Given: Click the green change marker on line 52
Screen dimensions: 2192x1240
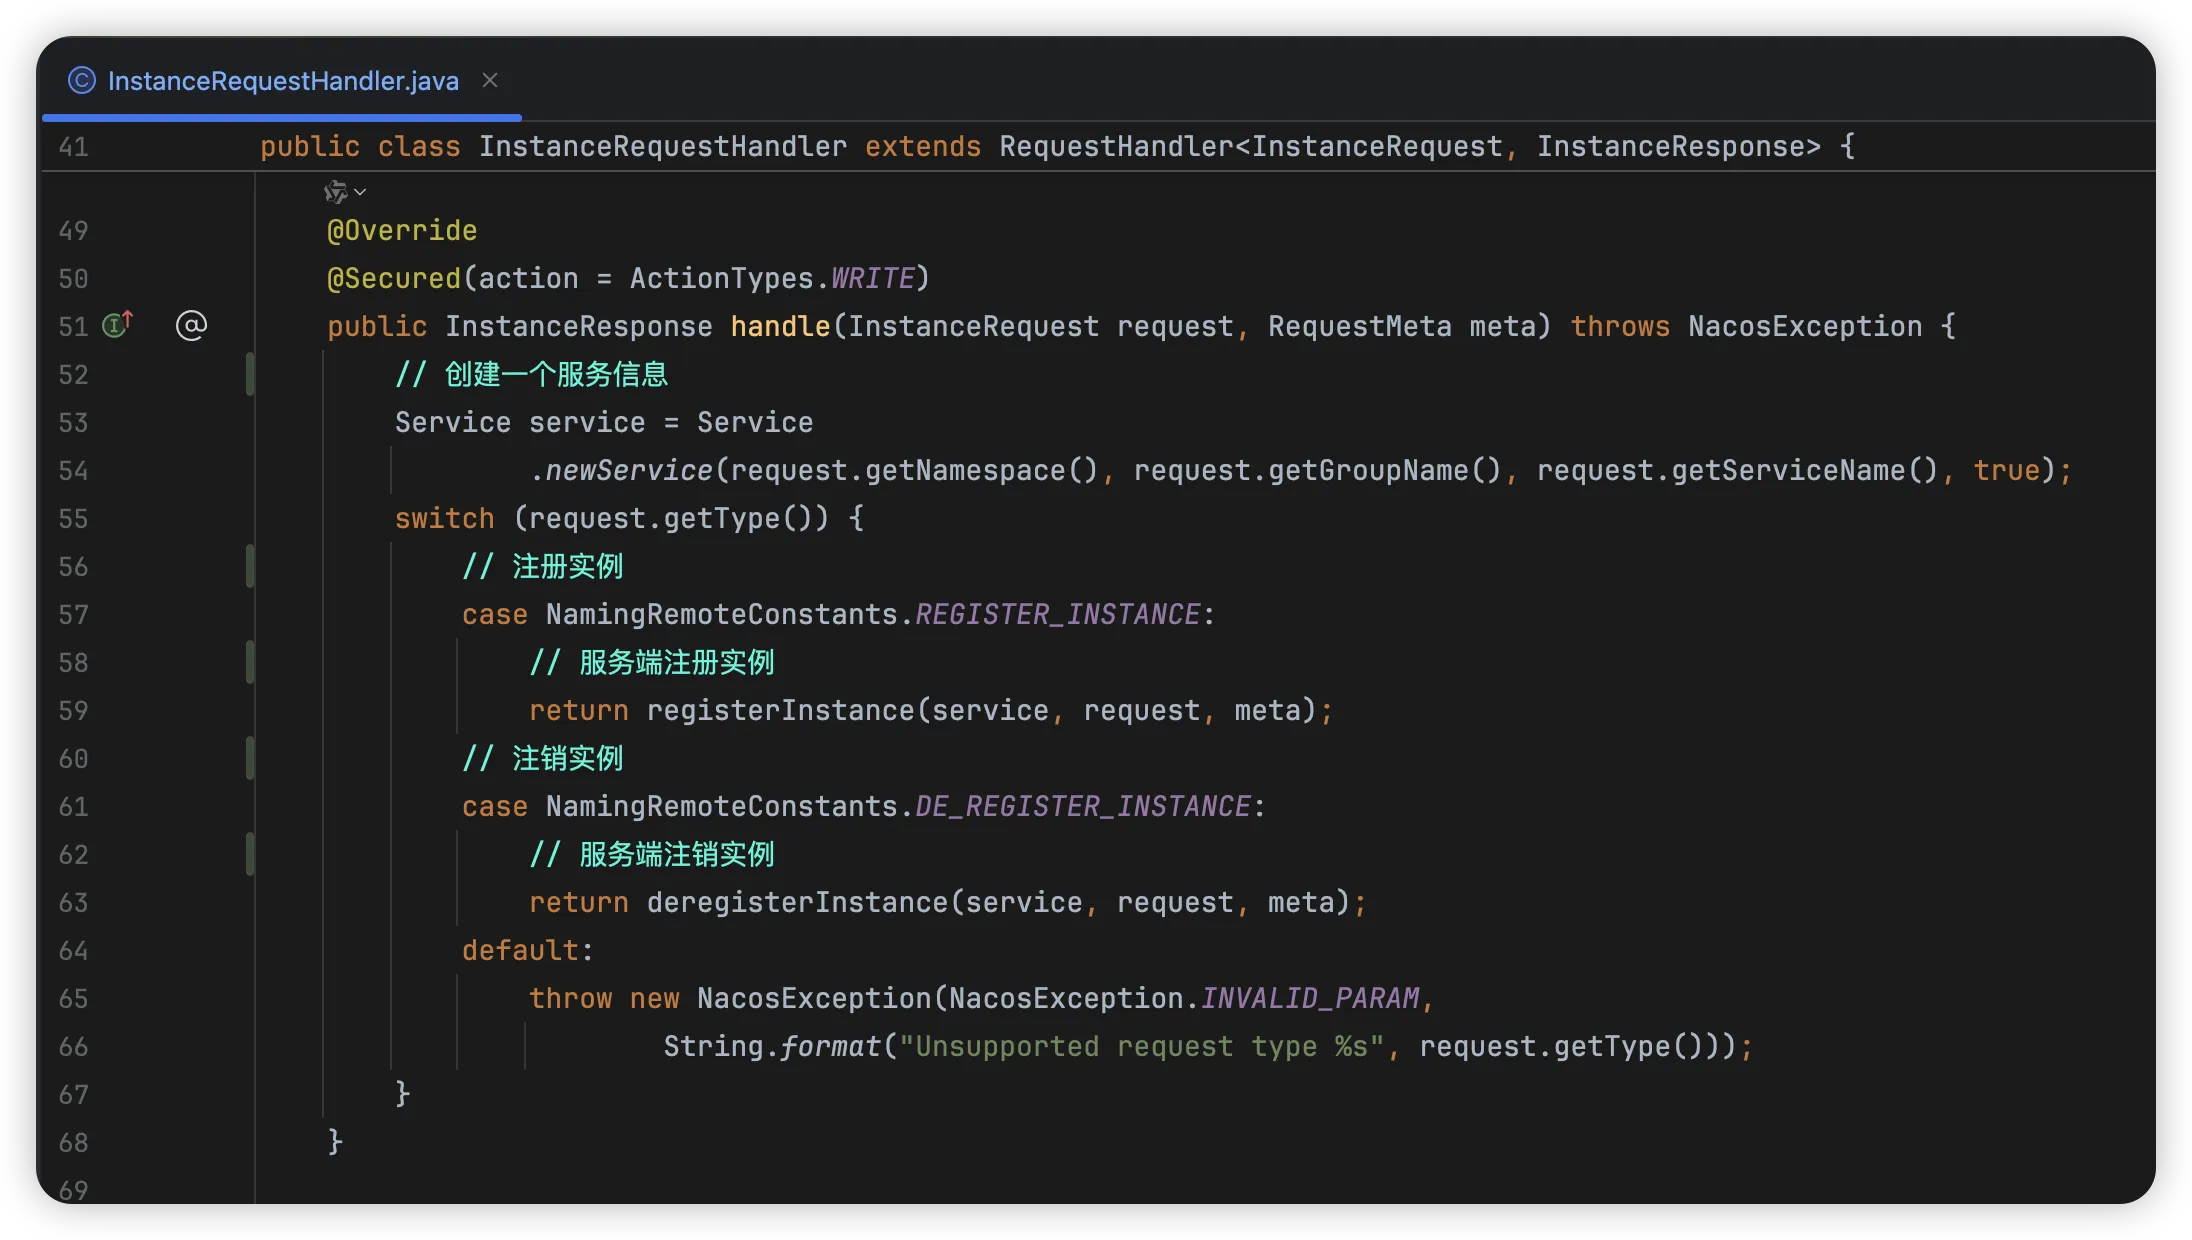Looking at the screenshot, I should point(250,374).
